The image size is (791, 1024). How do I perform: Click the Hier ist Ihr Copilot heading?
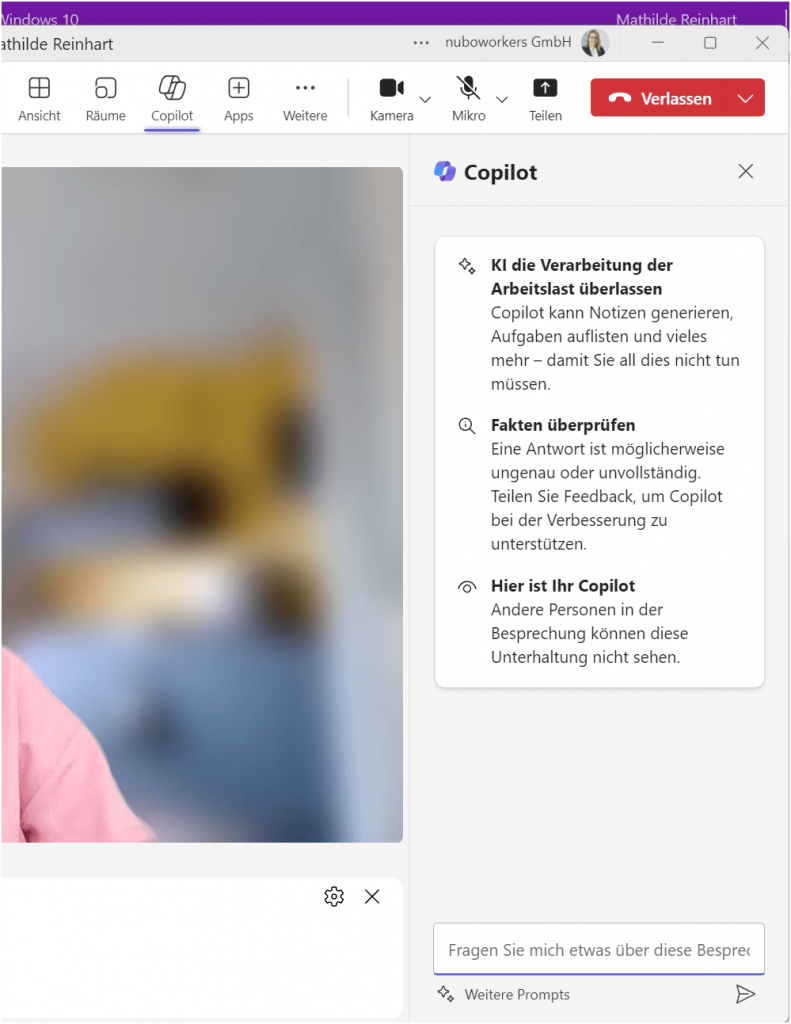[x=563, y=586]
